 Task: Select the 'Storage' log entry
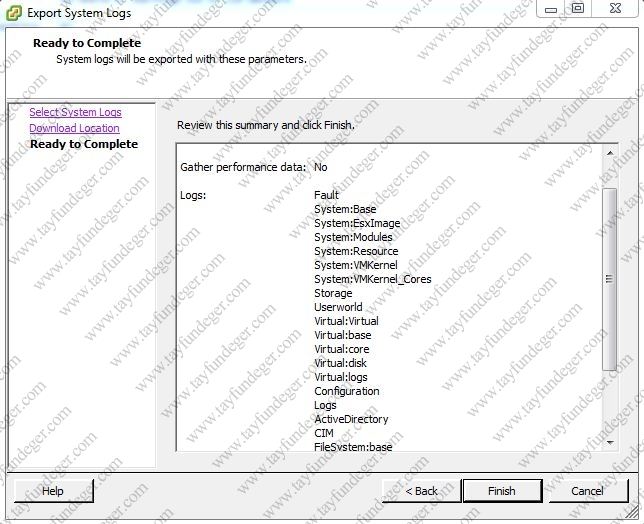click(333, 293)
